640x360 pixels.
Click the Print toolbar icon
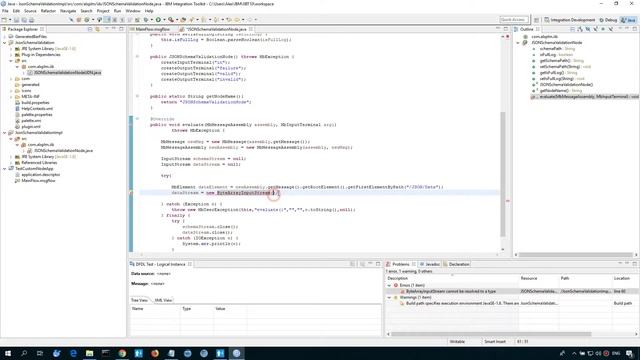32,20
